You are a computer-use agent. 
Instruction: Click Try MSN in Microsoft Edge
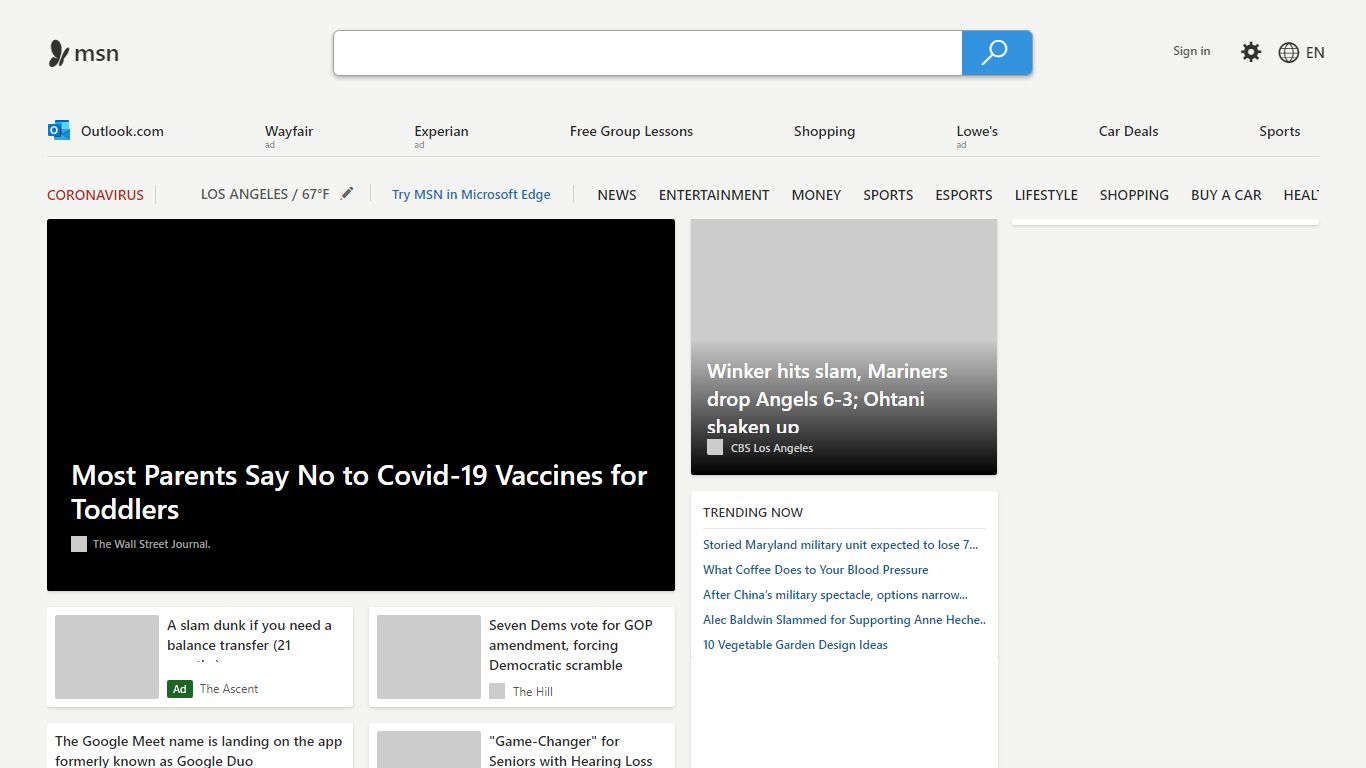coord(471,194)
